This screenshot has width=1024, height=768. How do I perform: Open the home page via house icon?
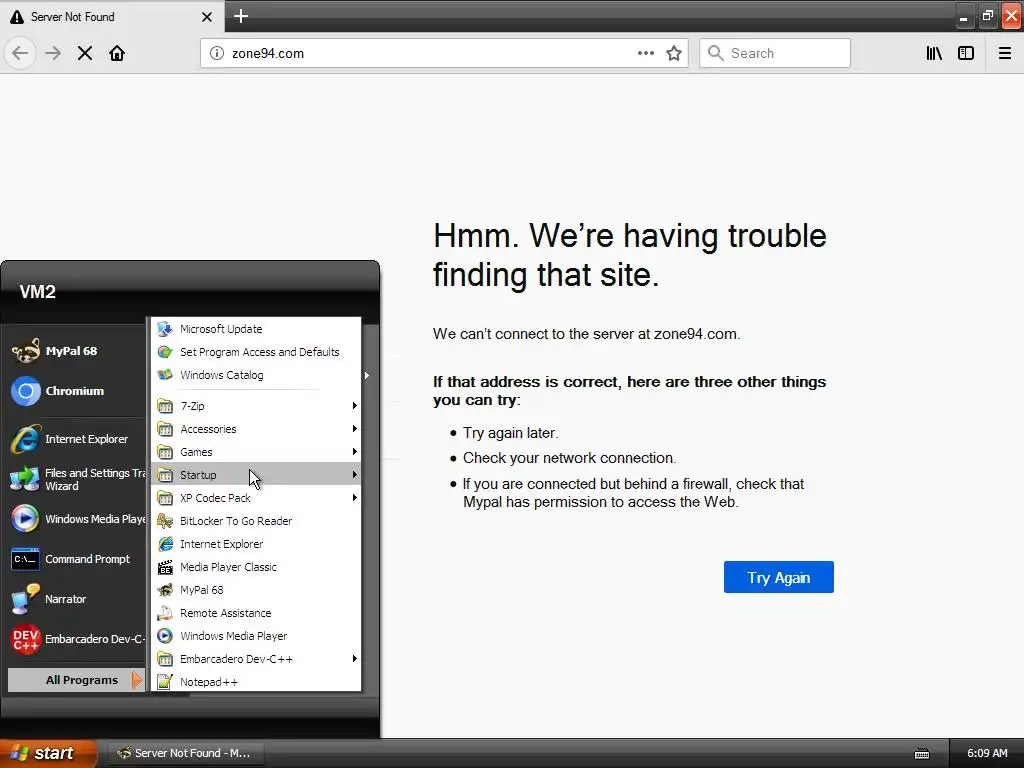click(117, 54)
